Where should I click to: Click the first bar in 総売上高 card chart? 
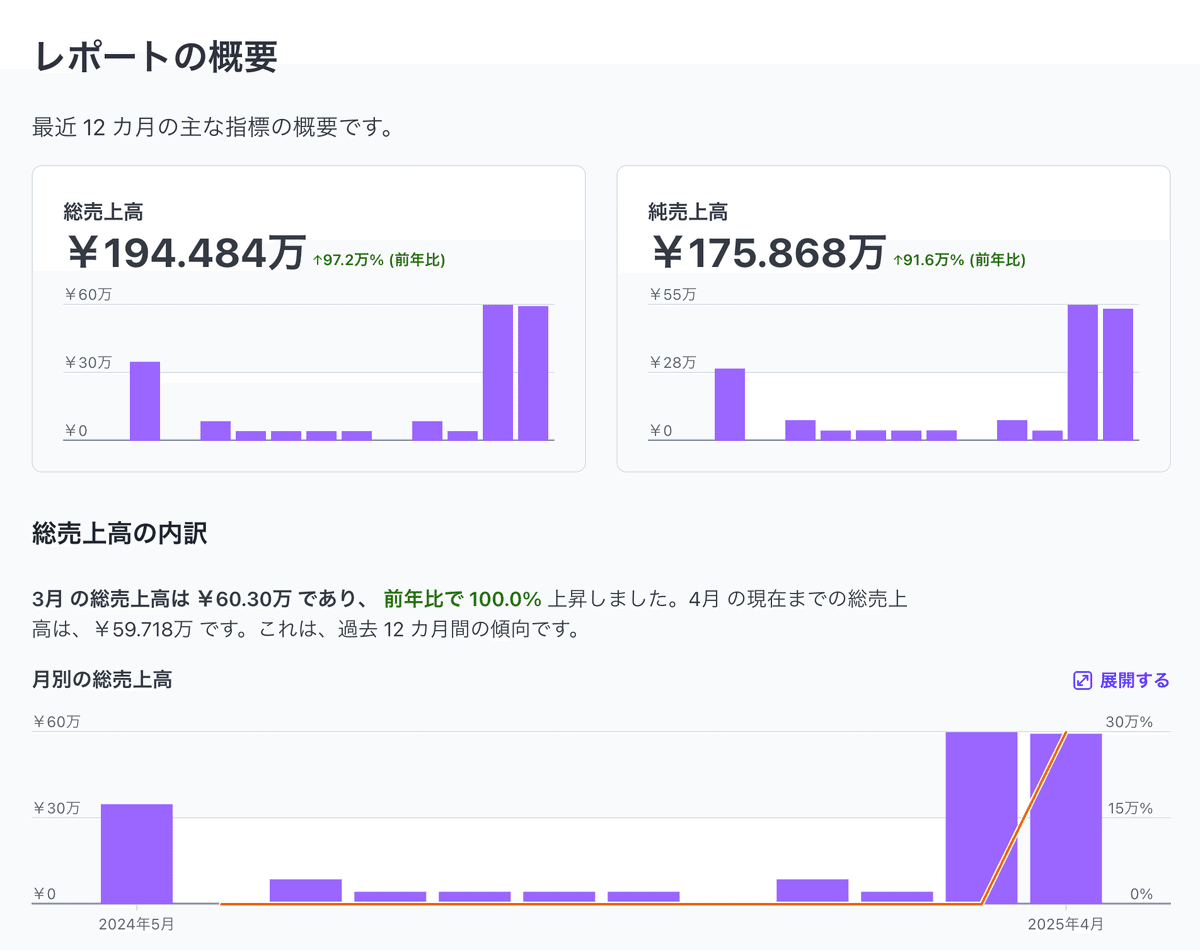145,401
